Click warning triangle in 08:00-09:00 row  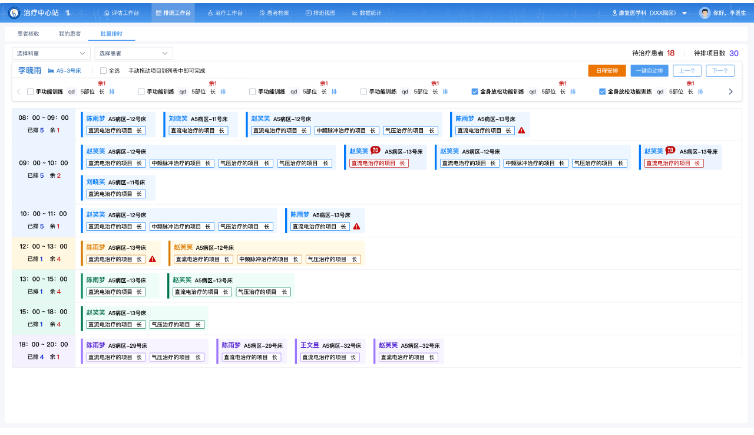tap(522, 130)
